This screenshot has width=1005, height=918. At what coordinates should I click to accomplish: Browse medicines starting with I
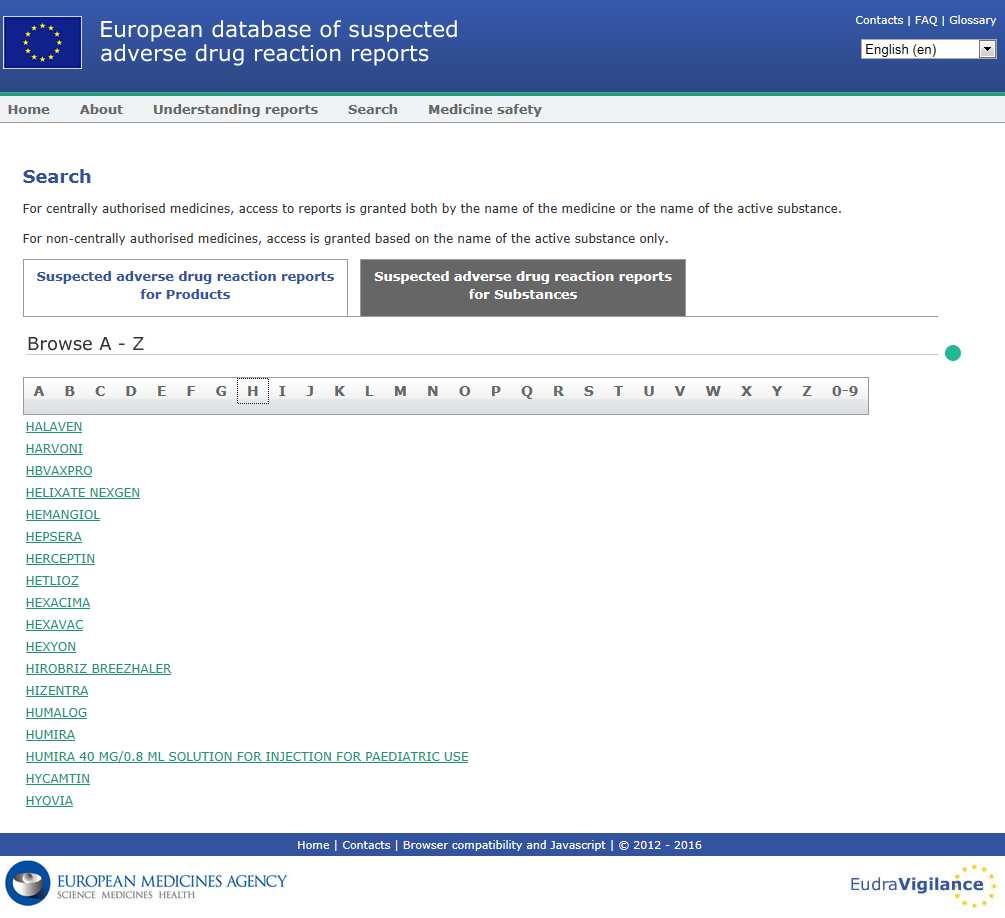(x=282, y=391)
